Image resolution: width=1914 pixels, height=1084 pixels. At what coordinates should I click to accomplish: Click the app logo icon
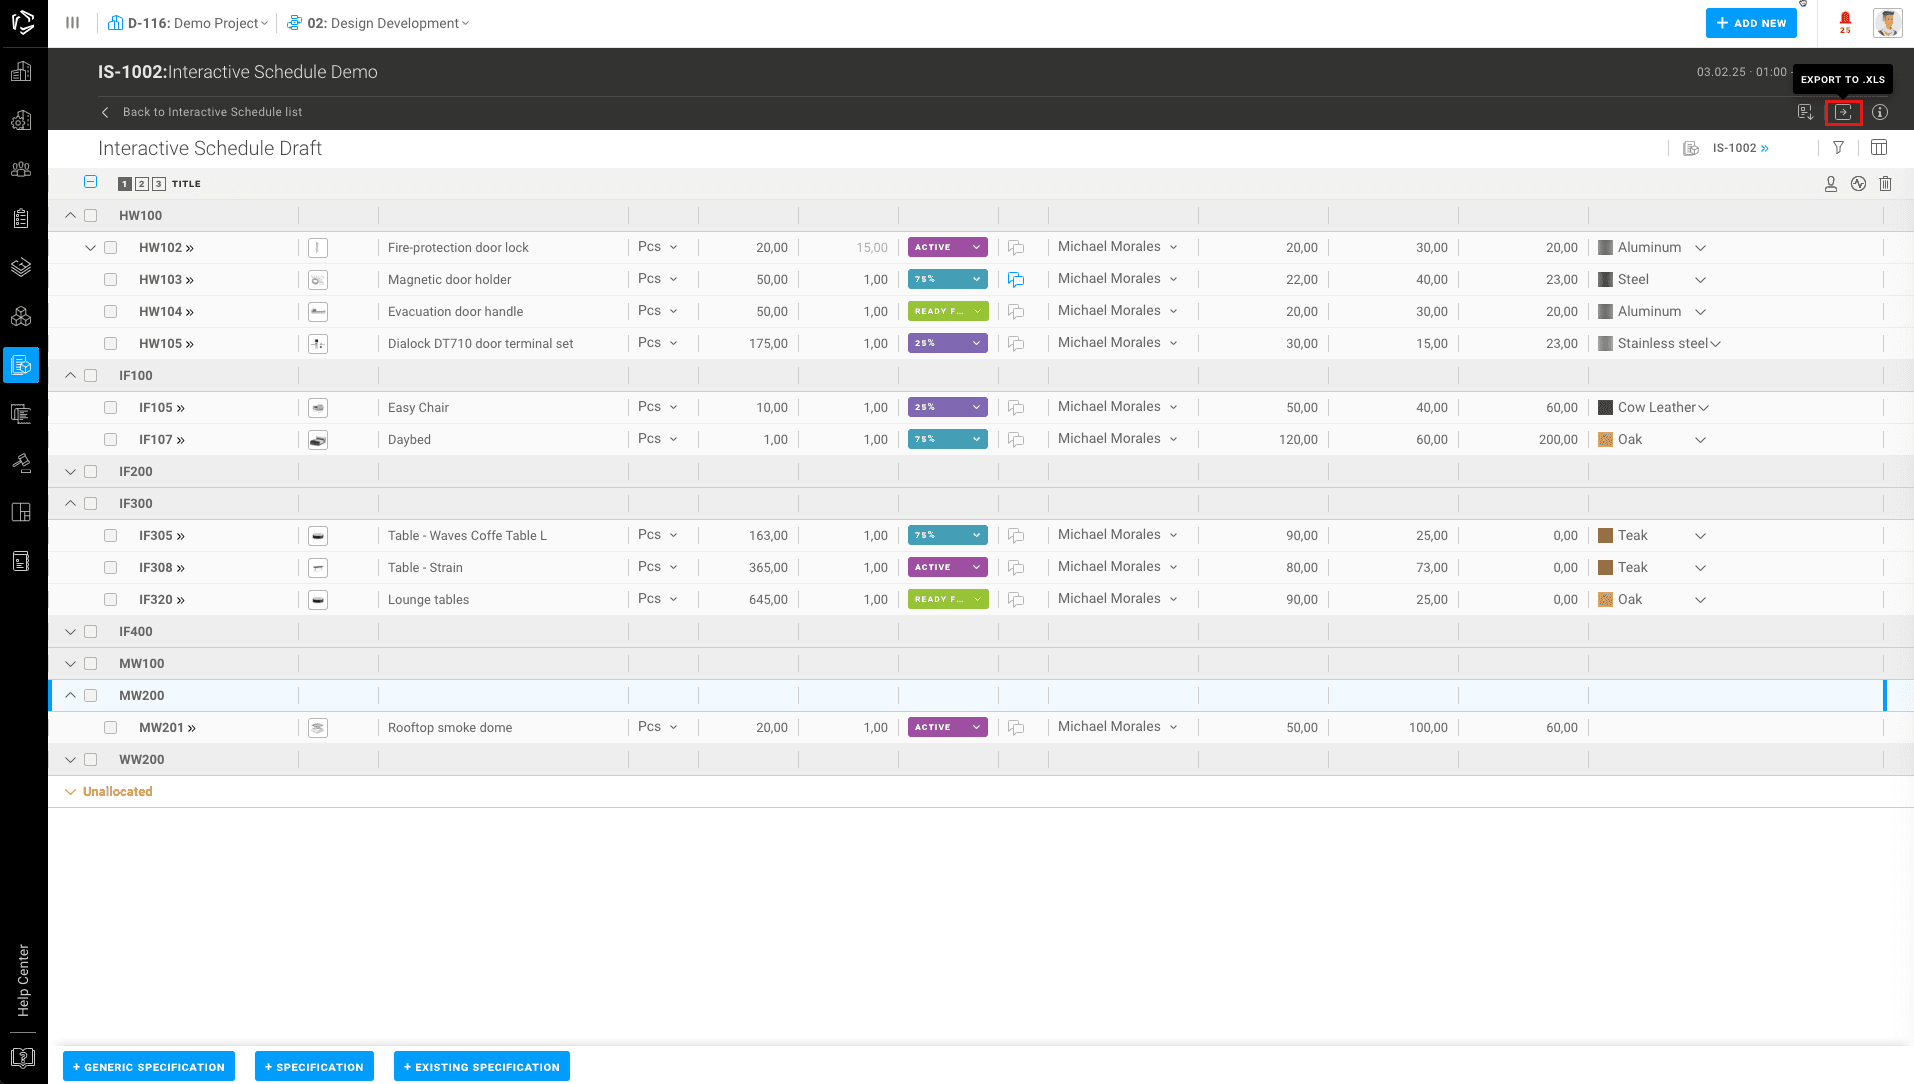pyautogui.click(x=23, y=22)
